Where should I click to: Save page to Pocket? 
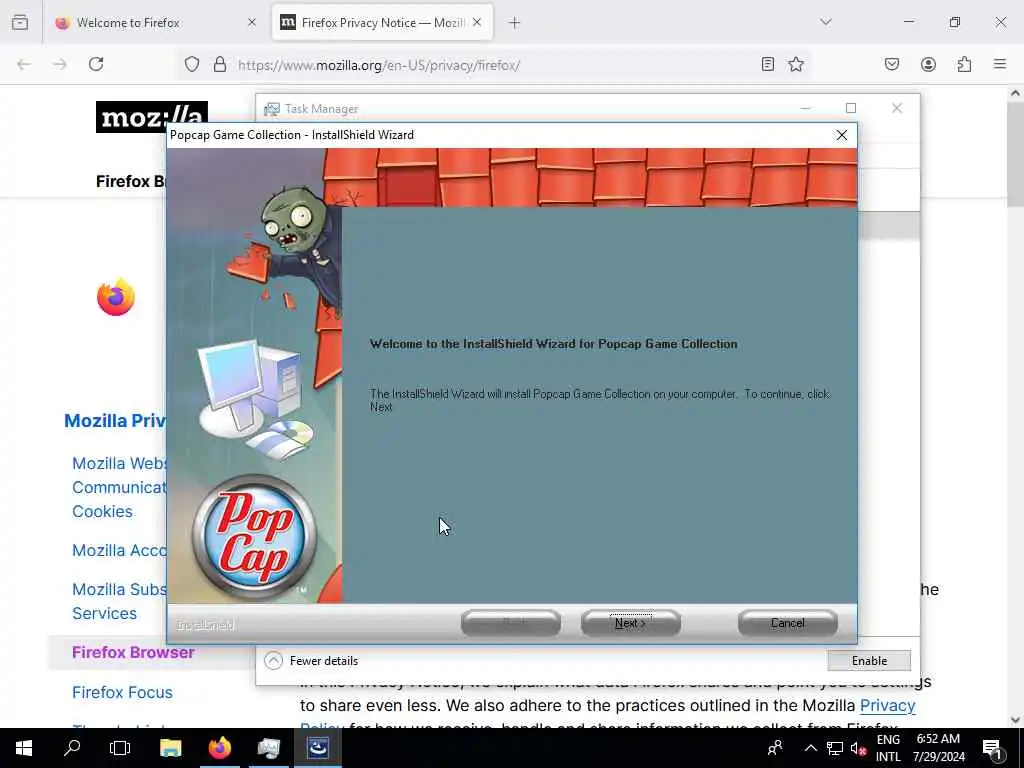click(x=892, y=64)
